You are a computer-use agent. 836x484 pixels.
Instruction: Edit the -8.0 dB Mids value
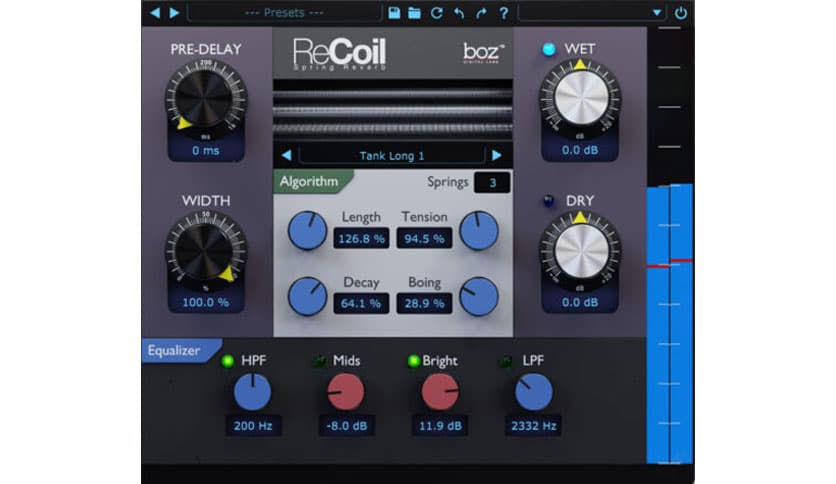coord(347,426)
